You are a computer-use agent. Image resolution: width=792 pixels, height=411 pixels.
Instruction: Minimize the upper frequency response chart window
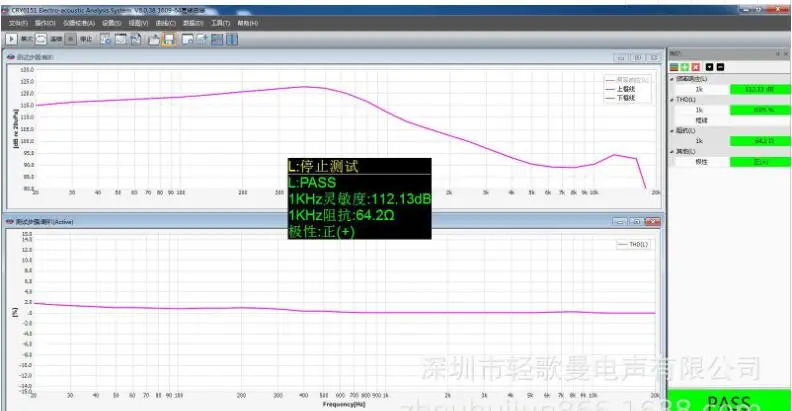[622, 58]
